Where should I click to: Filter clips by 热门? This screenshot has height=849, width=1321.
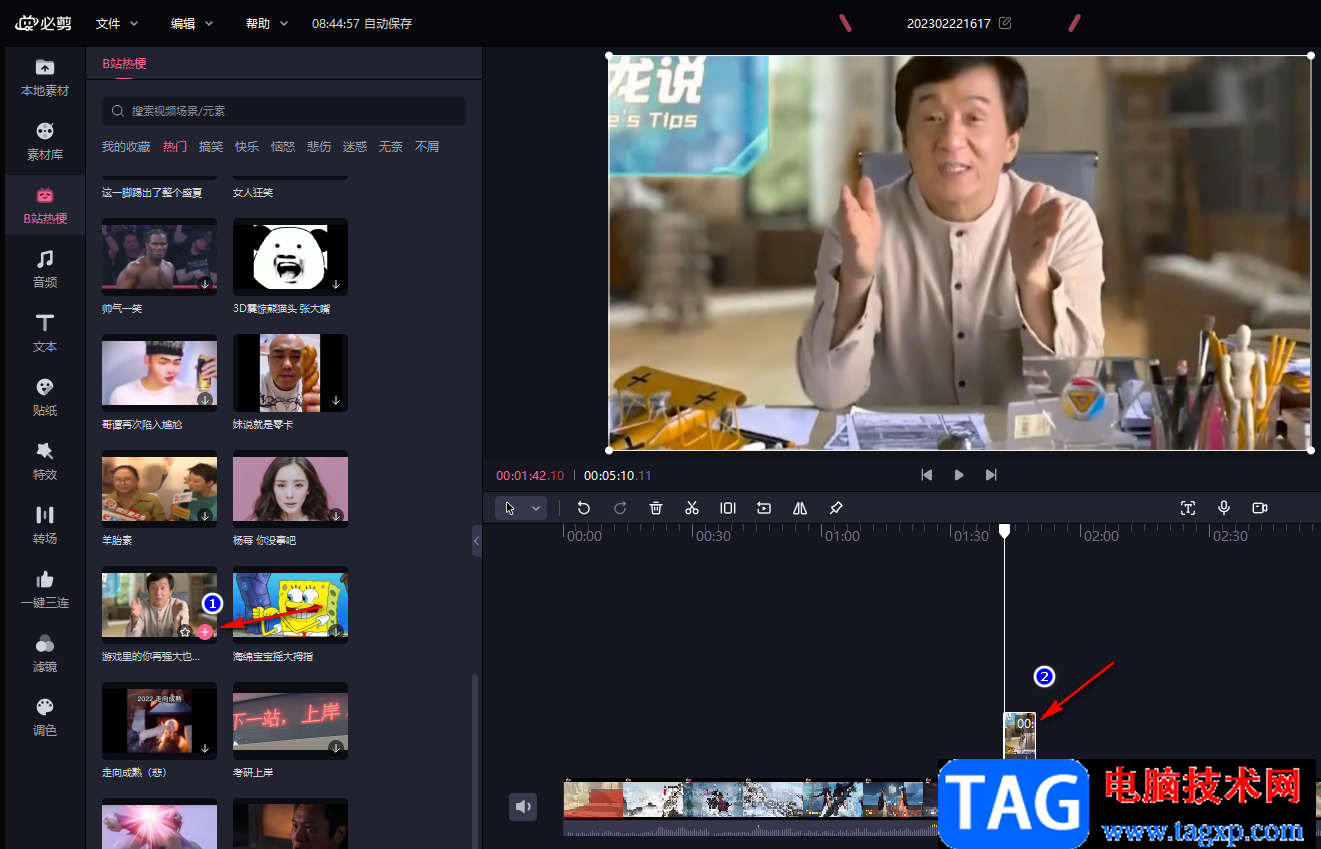[x=175, y=147]
